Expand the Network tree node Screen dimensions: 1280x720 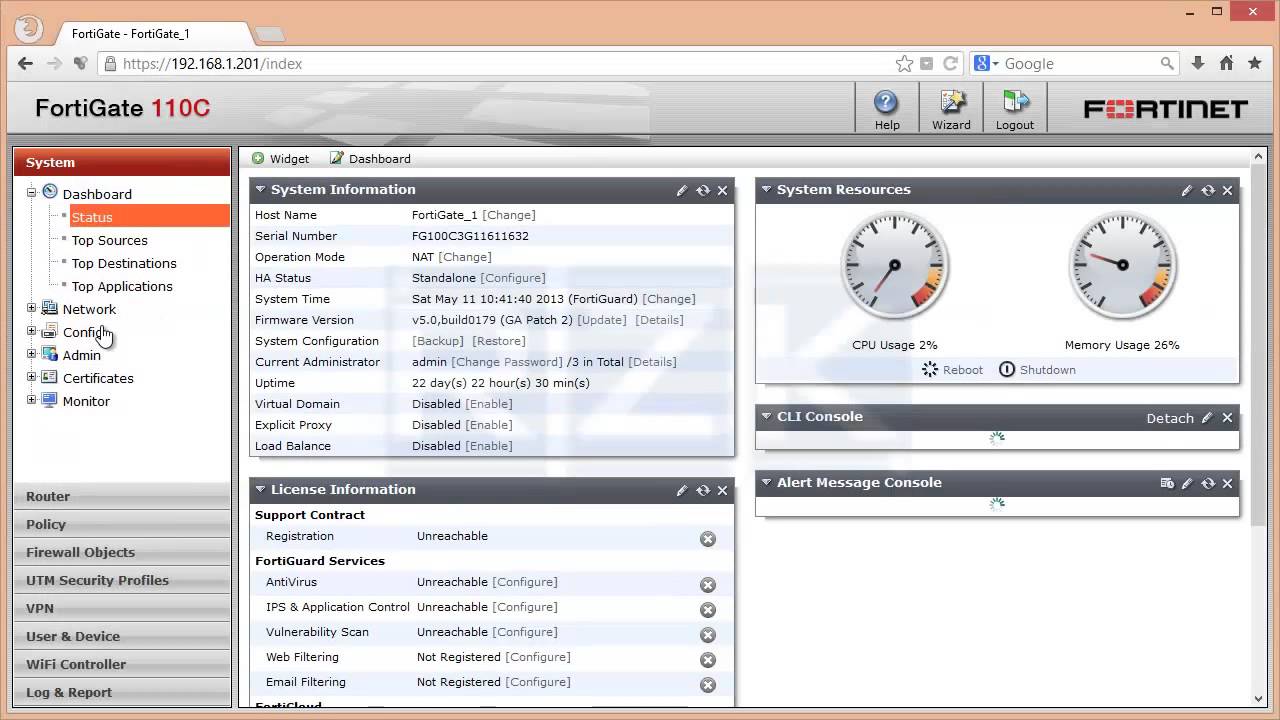(x=31, y=308)
